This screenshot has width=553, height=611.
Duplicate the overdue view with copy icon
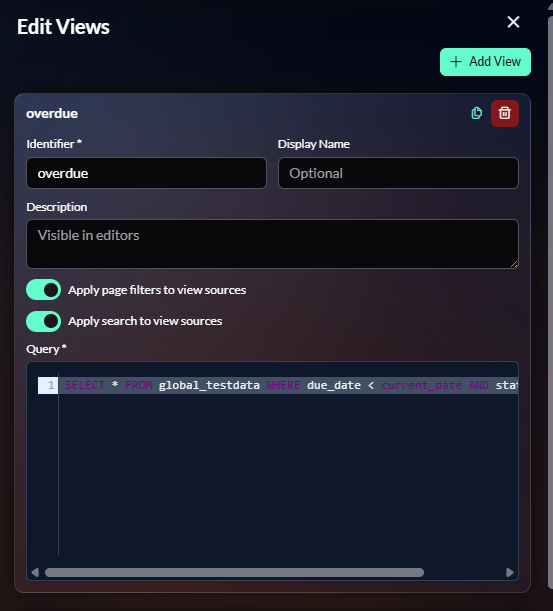476,113
